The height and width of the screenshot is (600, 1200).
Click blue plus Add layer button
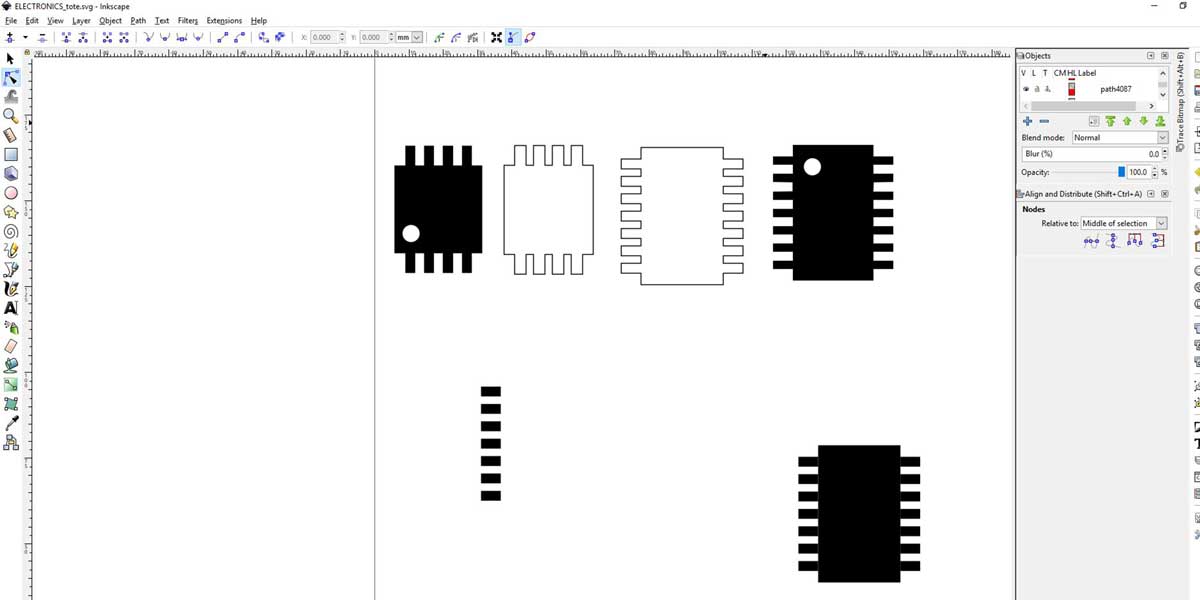click(1028, 121)
